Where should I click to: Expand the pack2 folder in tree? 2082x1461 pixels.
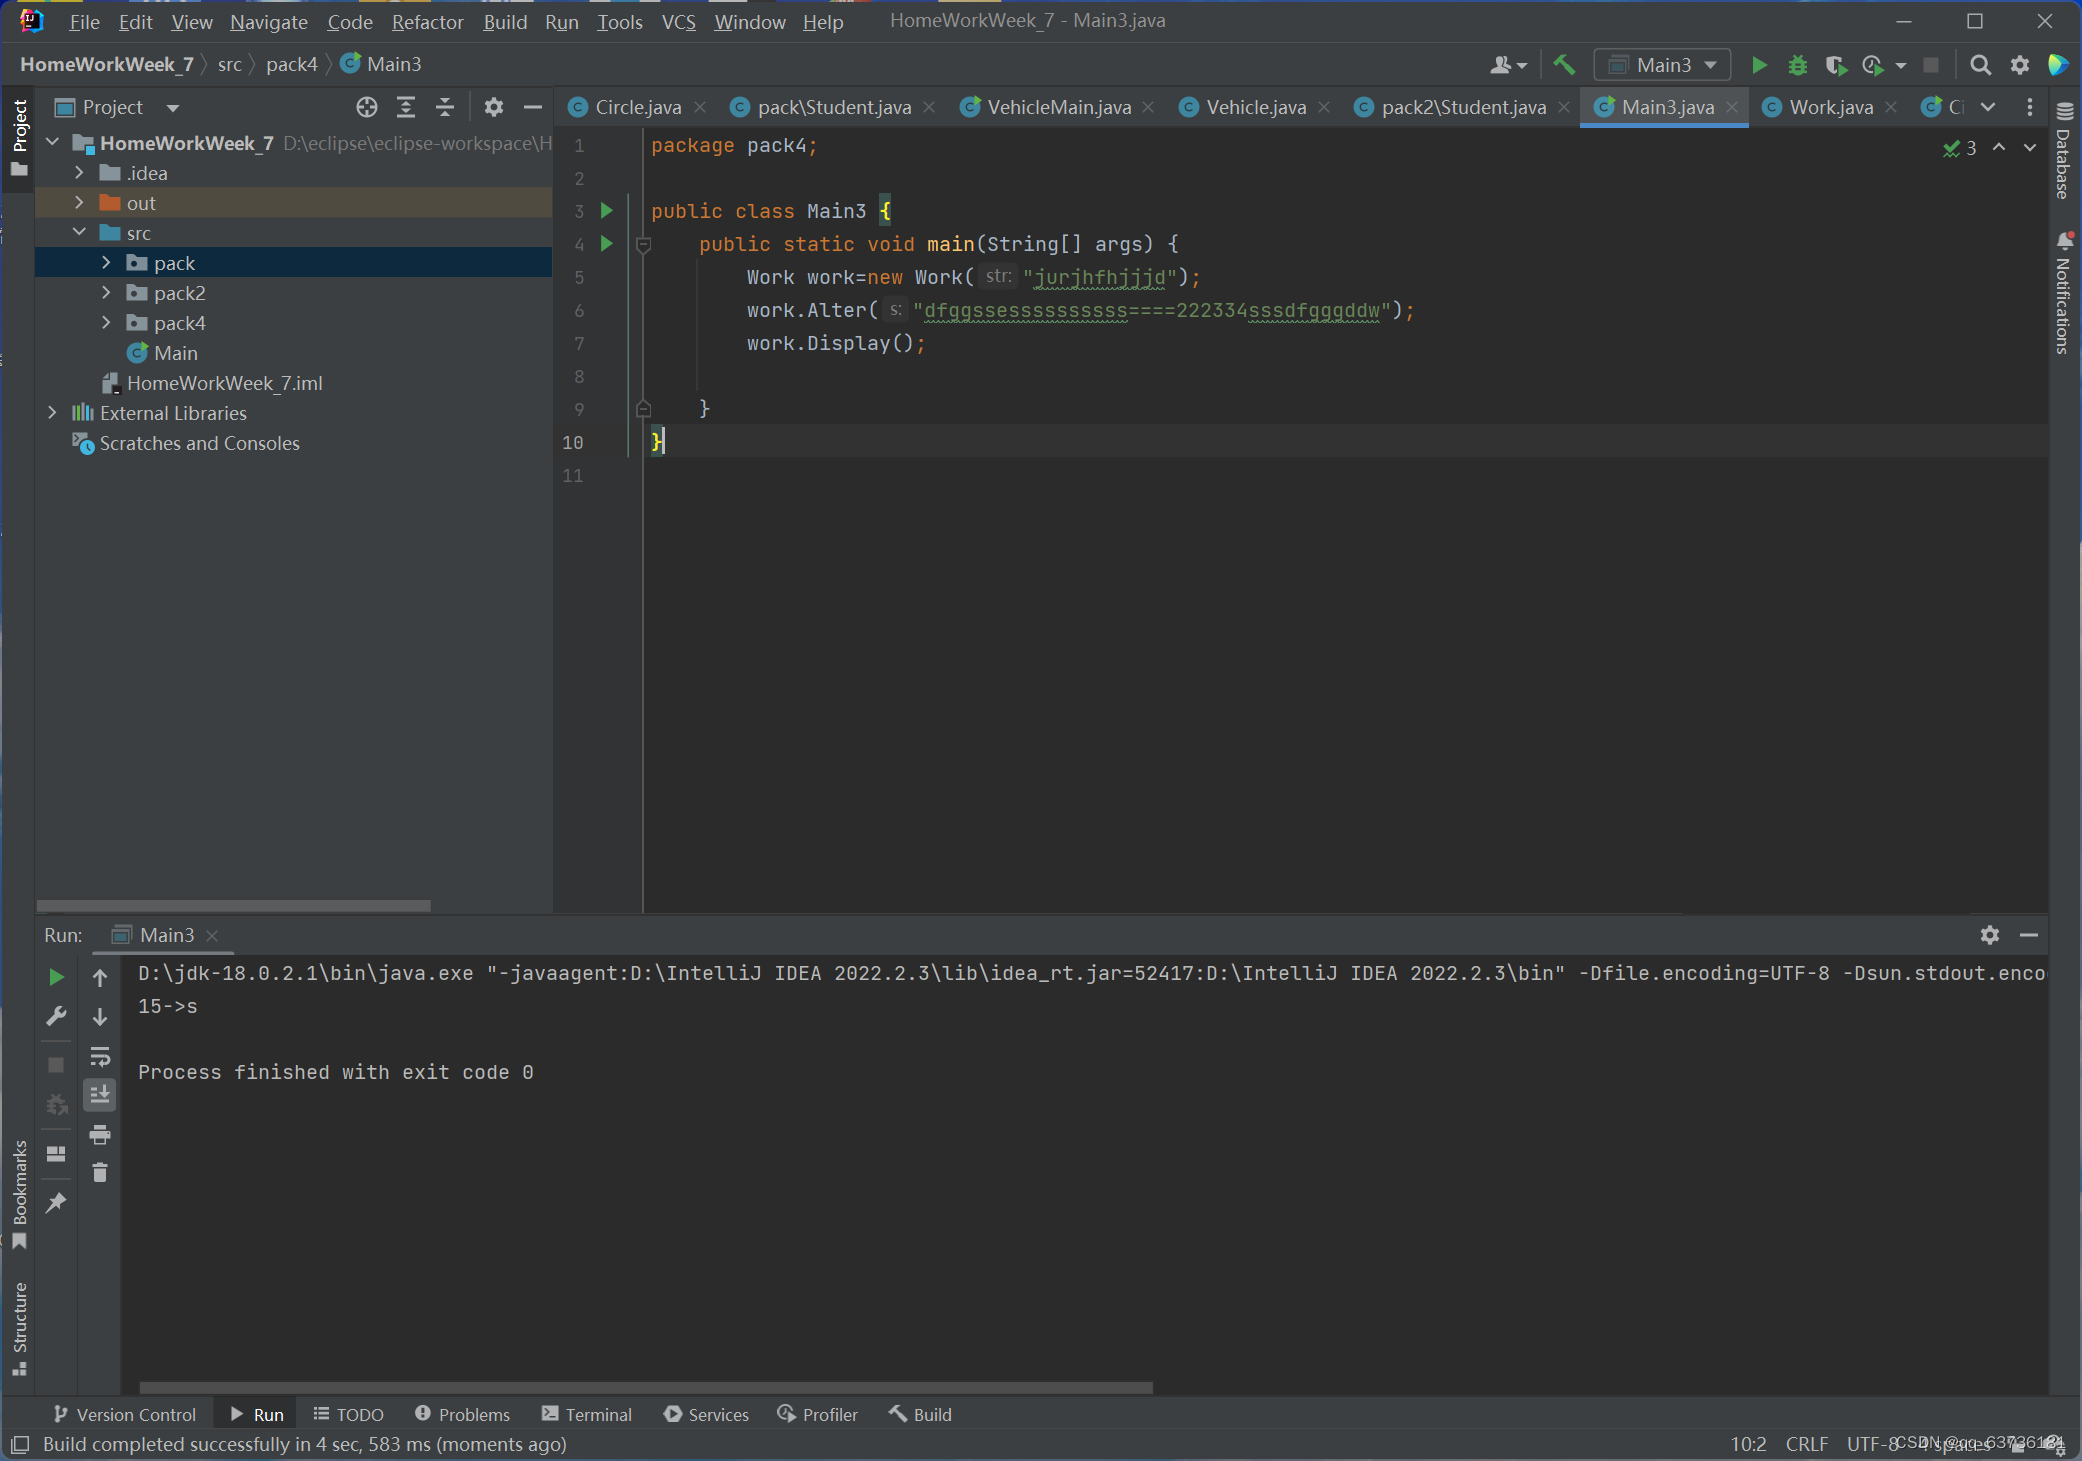point(107,293)
